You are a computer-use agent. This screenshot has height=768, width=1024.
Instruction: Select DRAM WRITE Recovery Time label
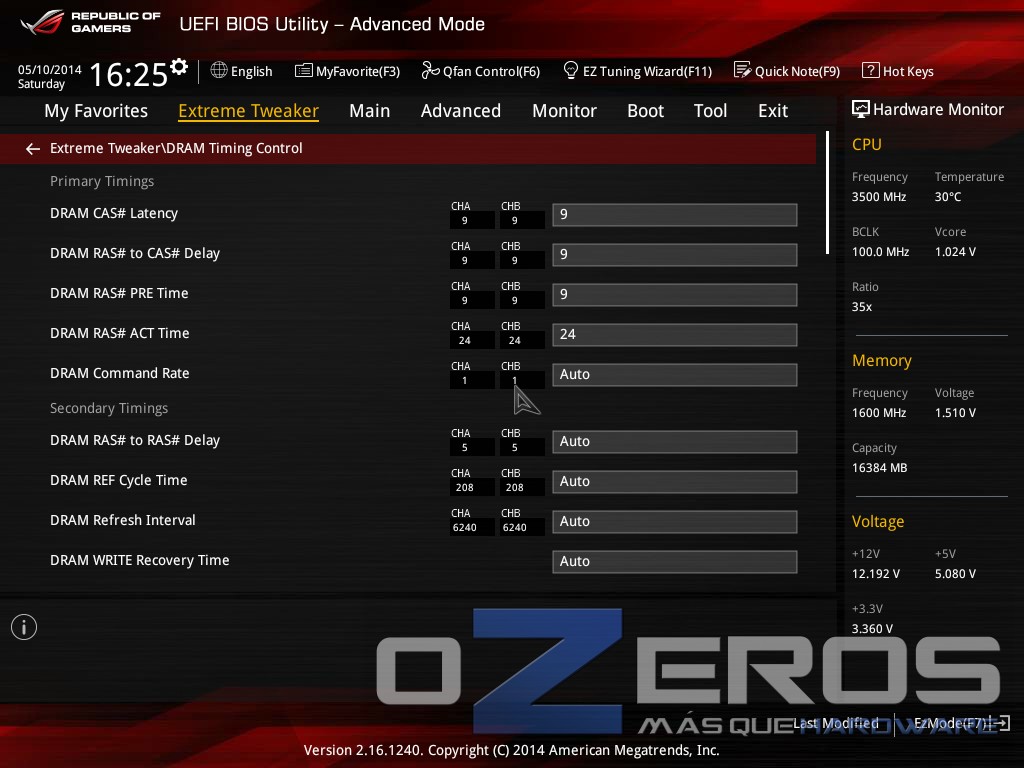[x=140, y=560]
